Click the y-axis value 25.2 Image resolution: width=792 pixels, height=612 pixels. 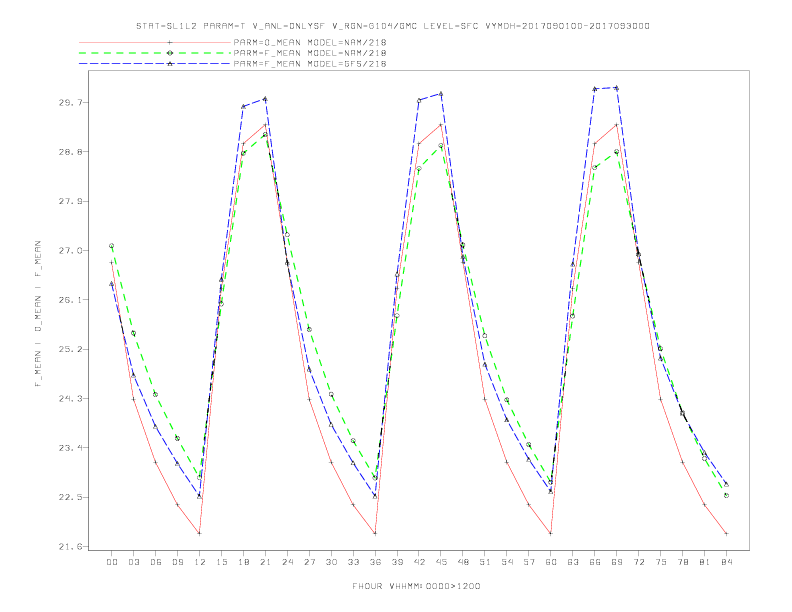(x=71, y=349)
